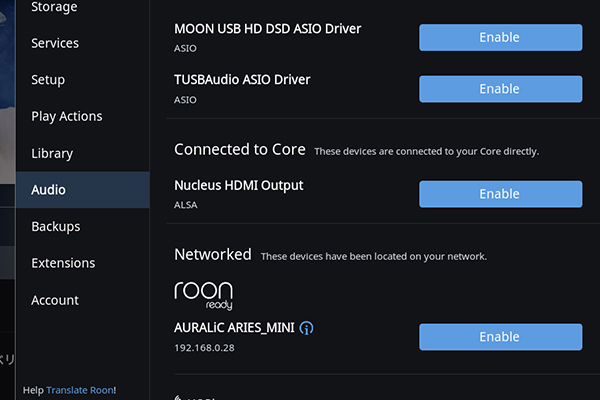This screenshot has height=400, width=600.
Task: Select the Audio settings tab
Action: coord(49,190)
